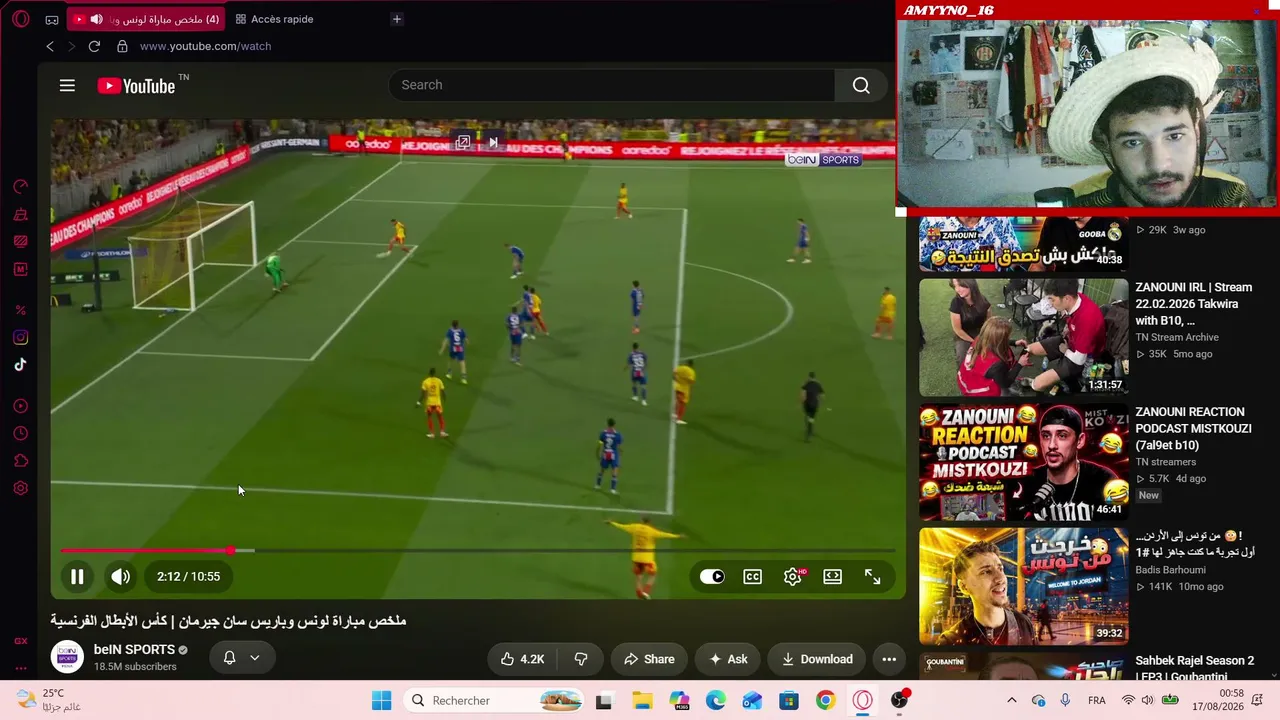View site security lock info

pos(122,46)
